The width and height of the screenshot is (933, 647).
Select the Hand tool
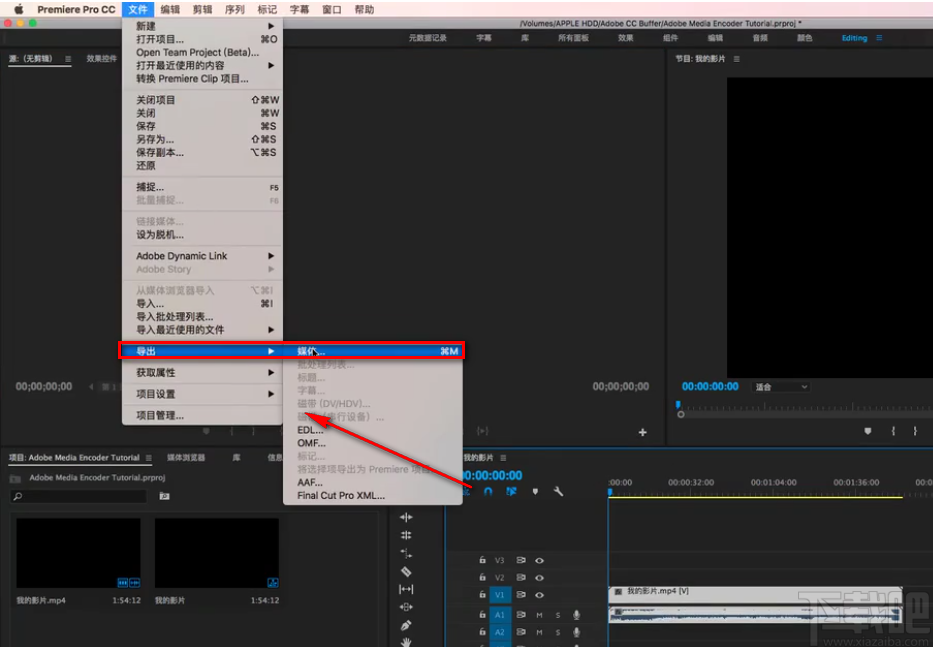(406, 642)
